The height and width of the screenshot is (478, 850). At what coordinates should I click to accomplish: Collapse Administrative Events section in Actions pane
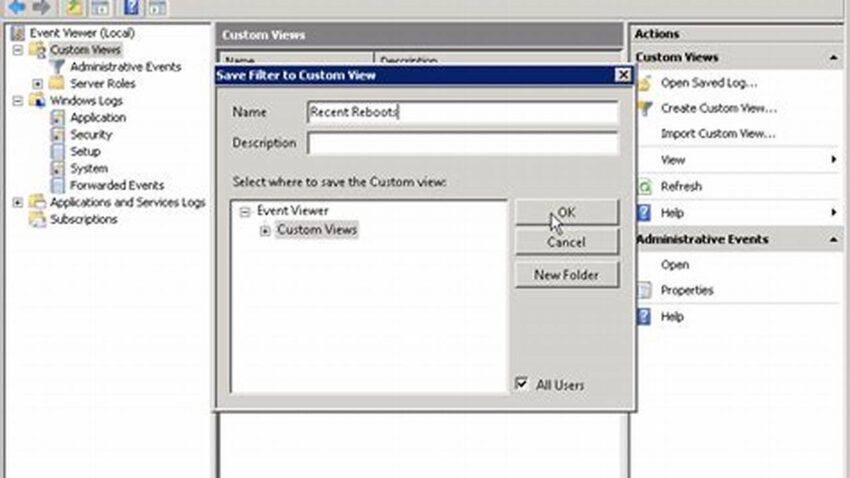[x=834, y=240]
